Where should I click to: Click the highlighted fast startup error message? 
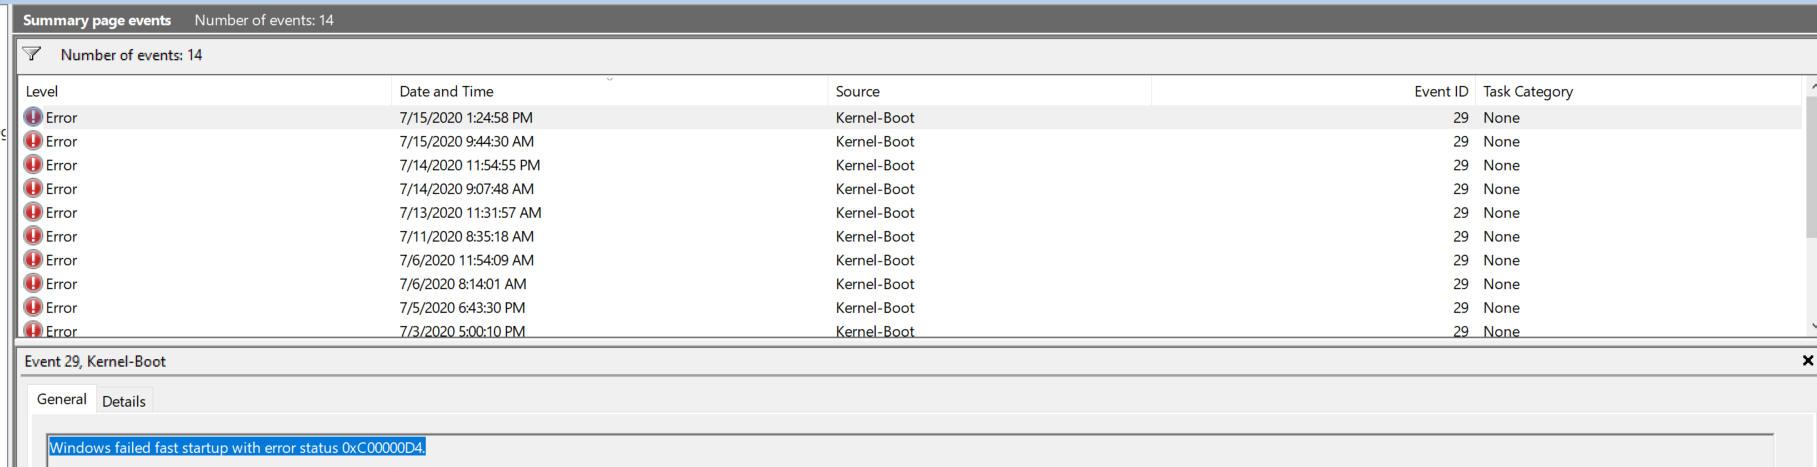tap(237, 448)
